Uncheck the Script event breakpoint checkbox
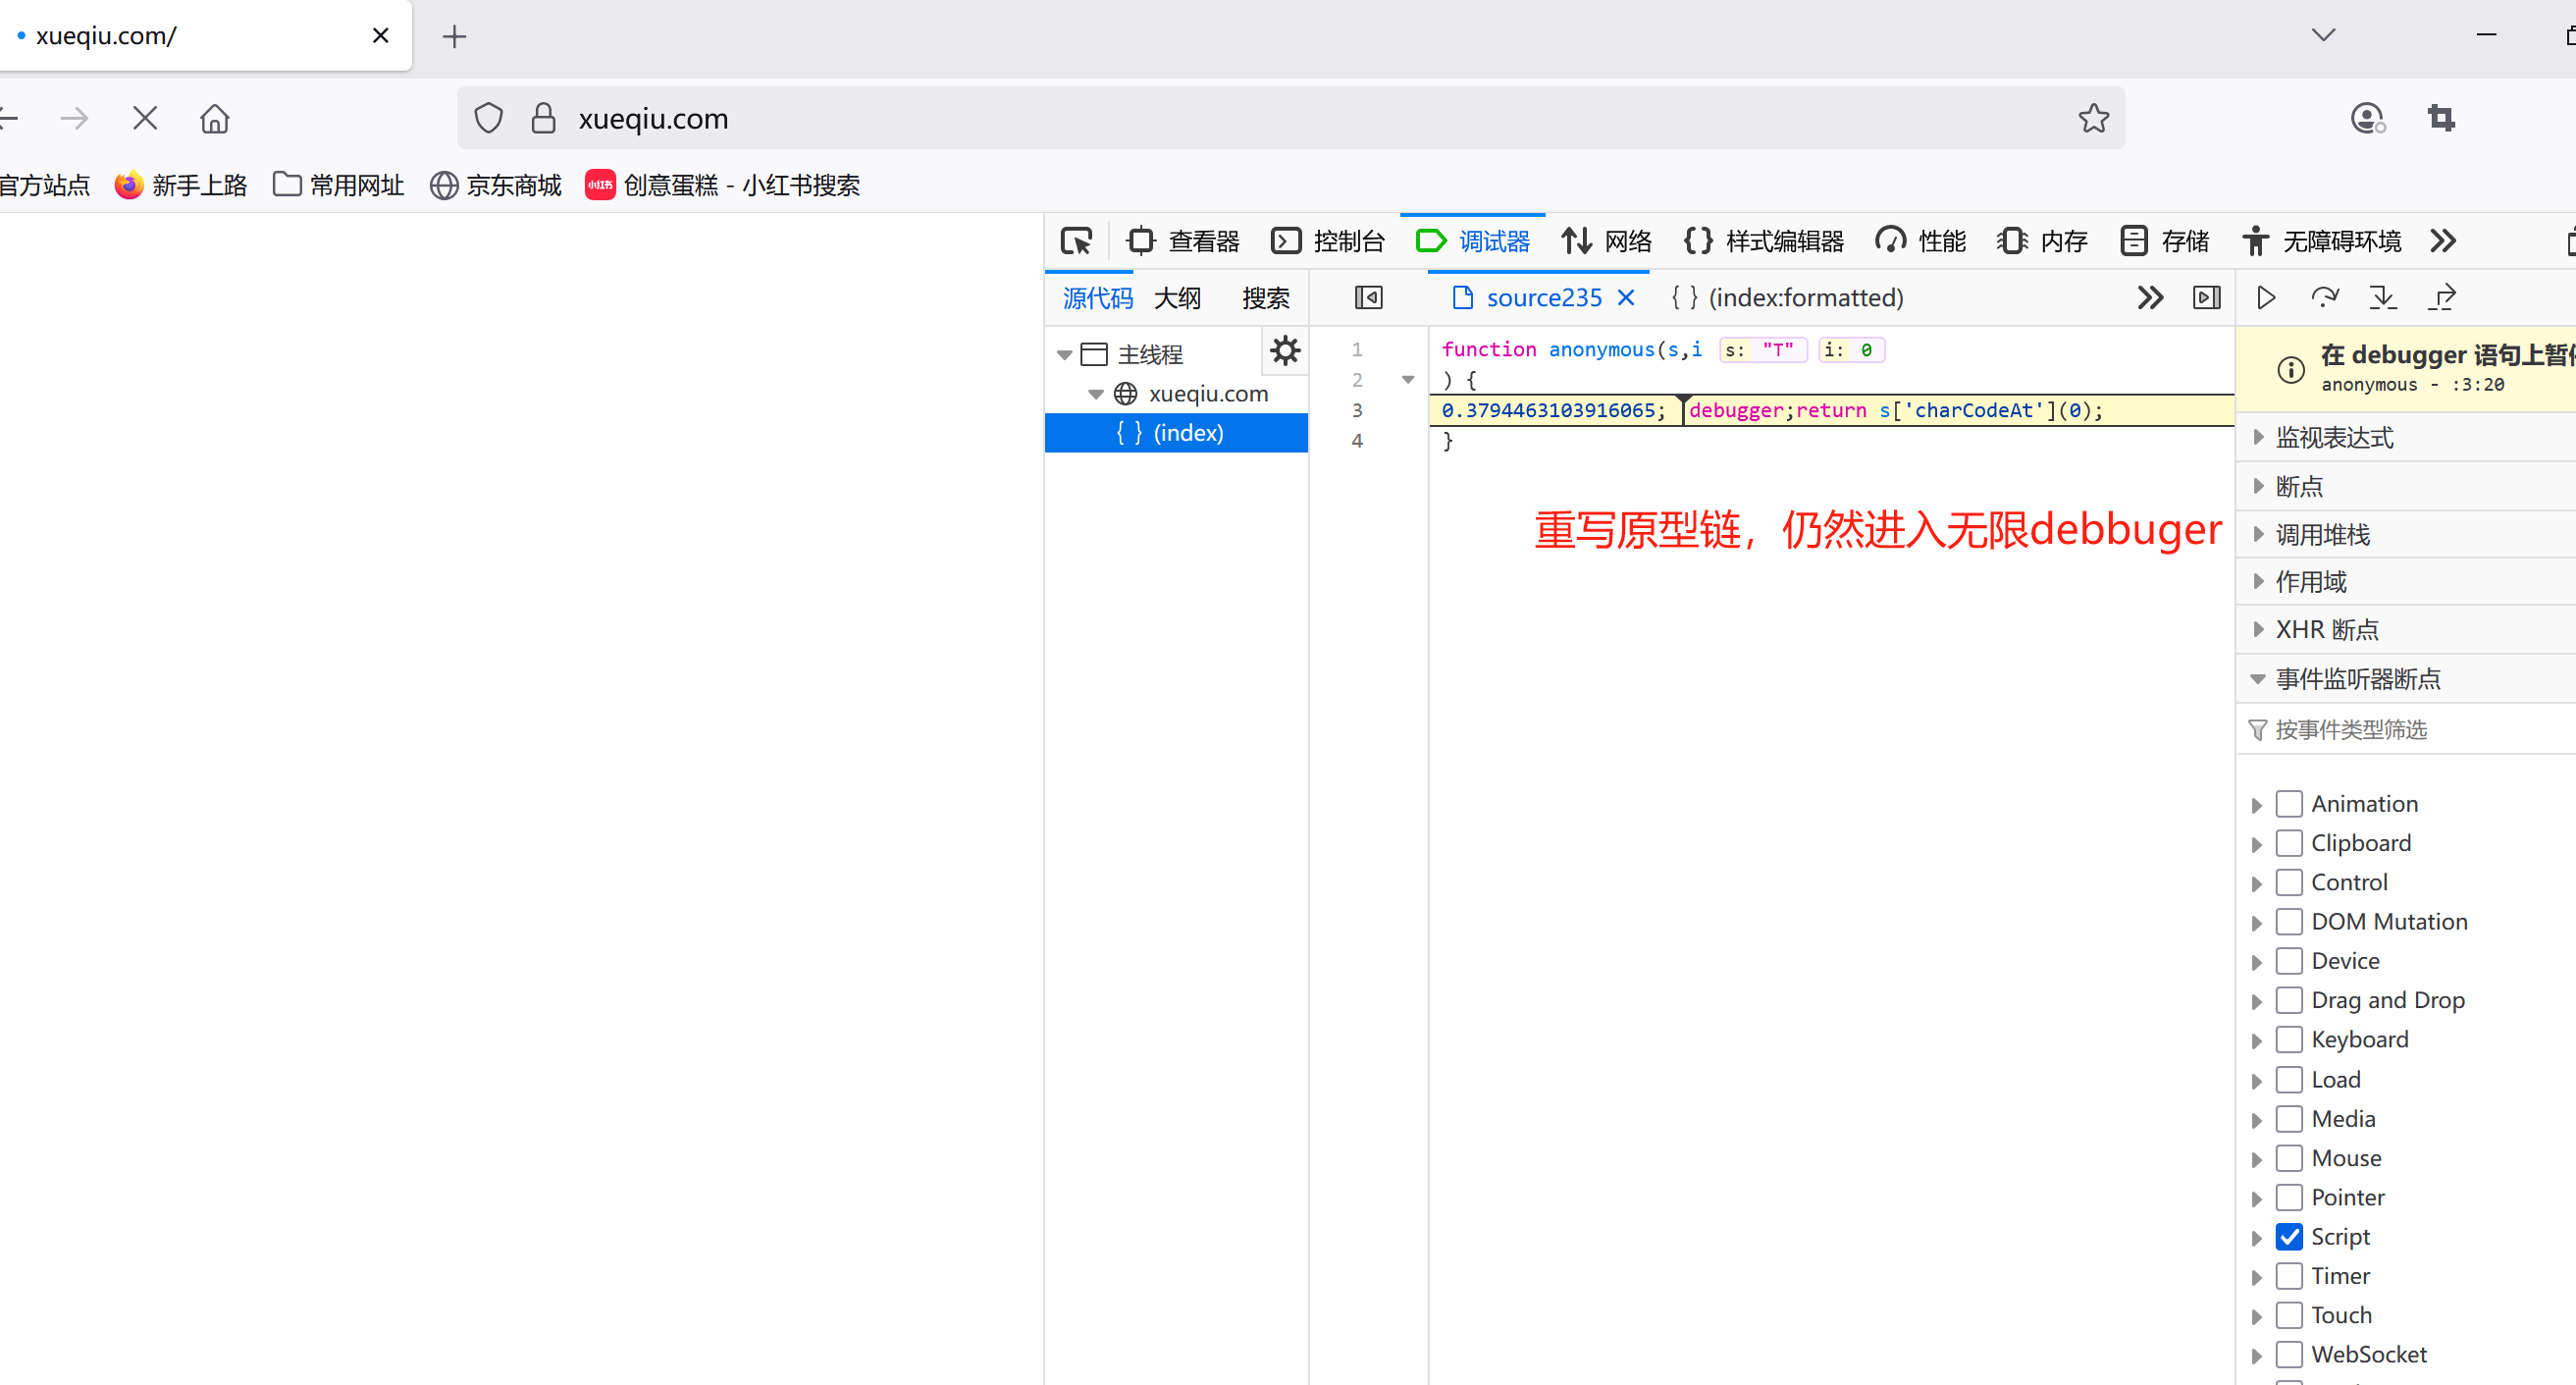The height and width of the screenshot is (1385, 2576). click(x=2289, y=1237)
